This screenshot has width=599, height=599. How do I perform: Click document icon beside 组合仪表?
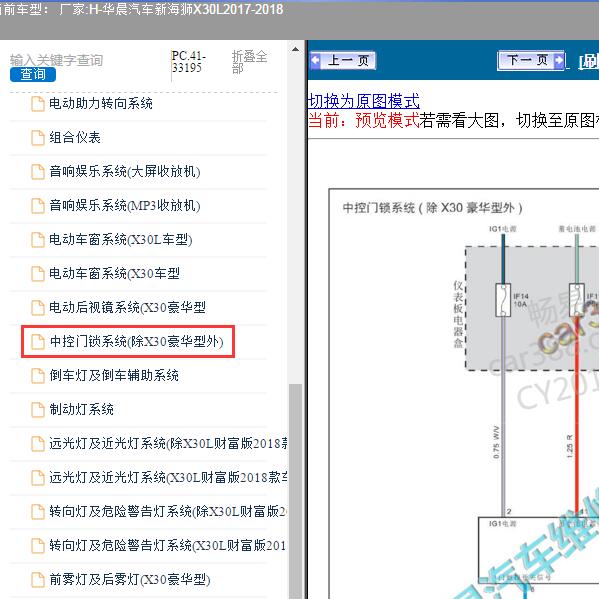pyautogui.click(x=37, y=138)
